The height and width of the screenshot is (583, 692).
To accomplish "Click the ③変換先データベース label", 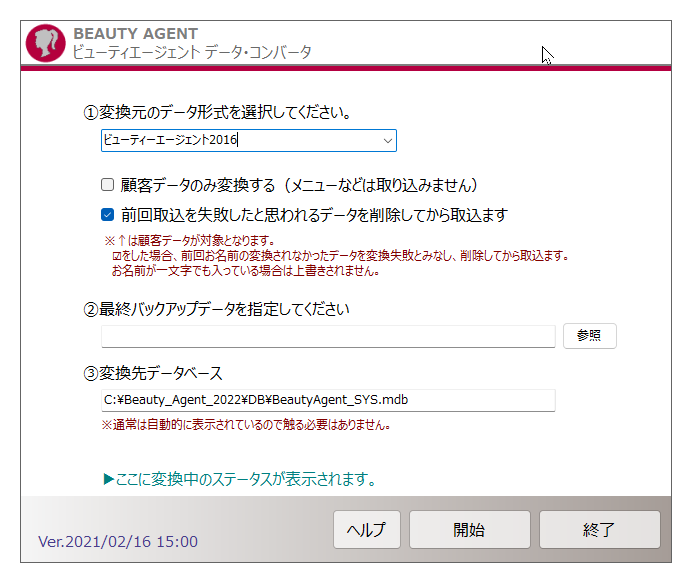I will coord(153,373).
